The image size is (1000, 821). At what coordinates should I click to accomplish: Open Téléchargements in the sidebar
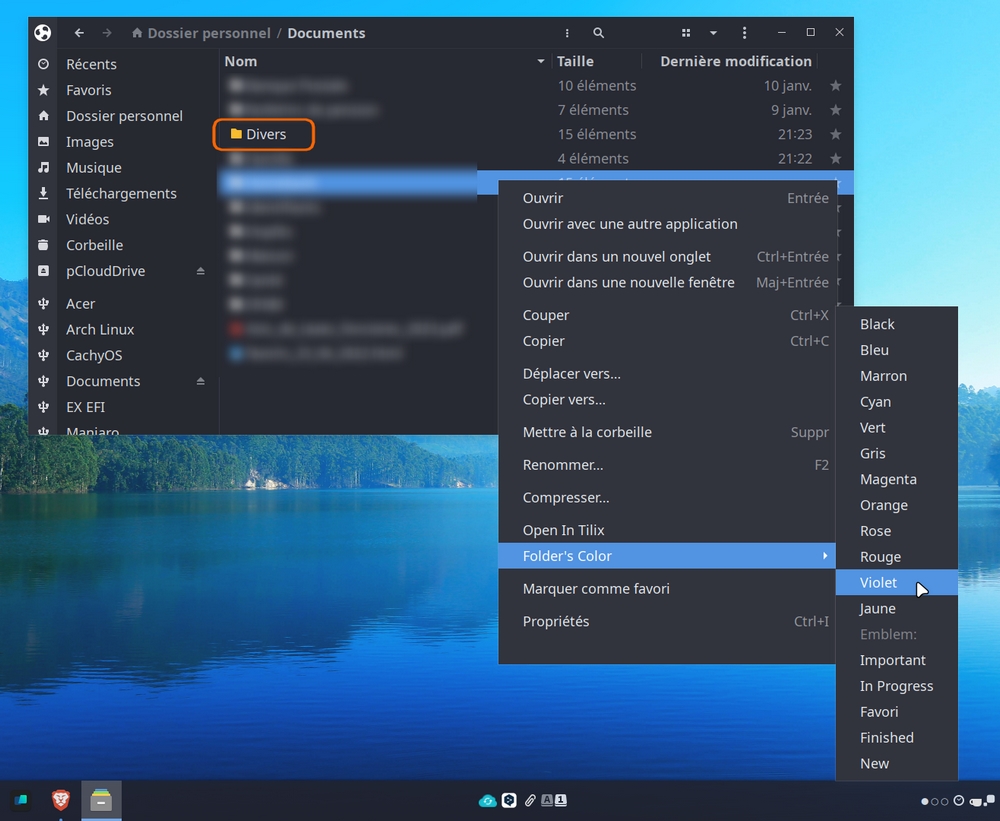click(x=121, y=193)
